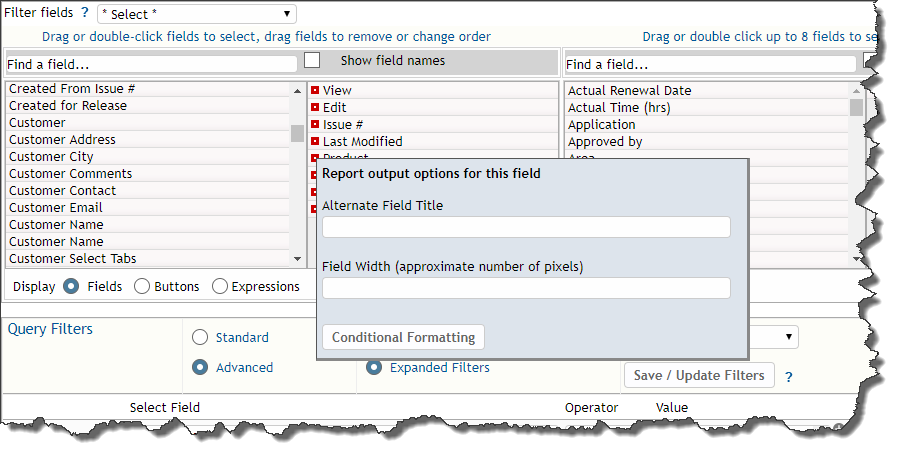Choose the Expressions display radio option
908x465 pixels.
(x=219, y=286)
